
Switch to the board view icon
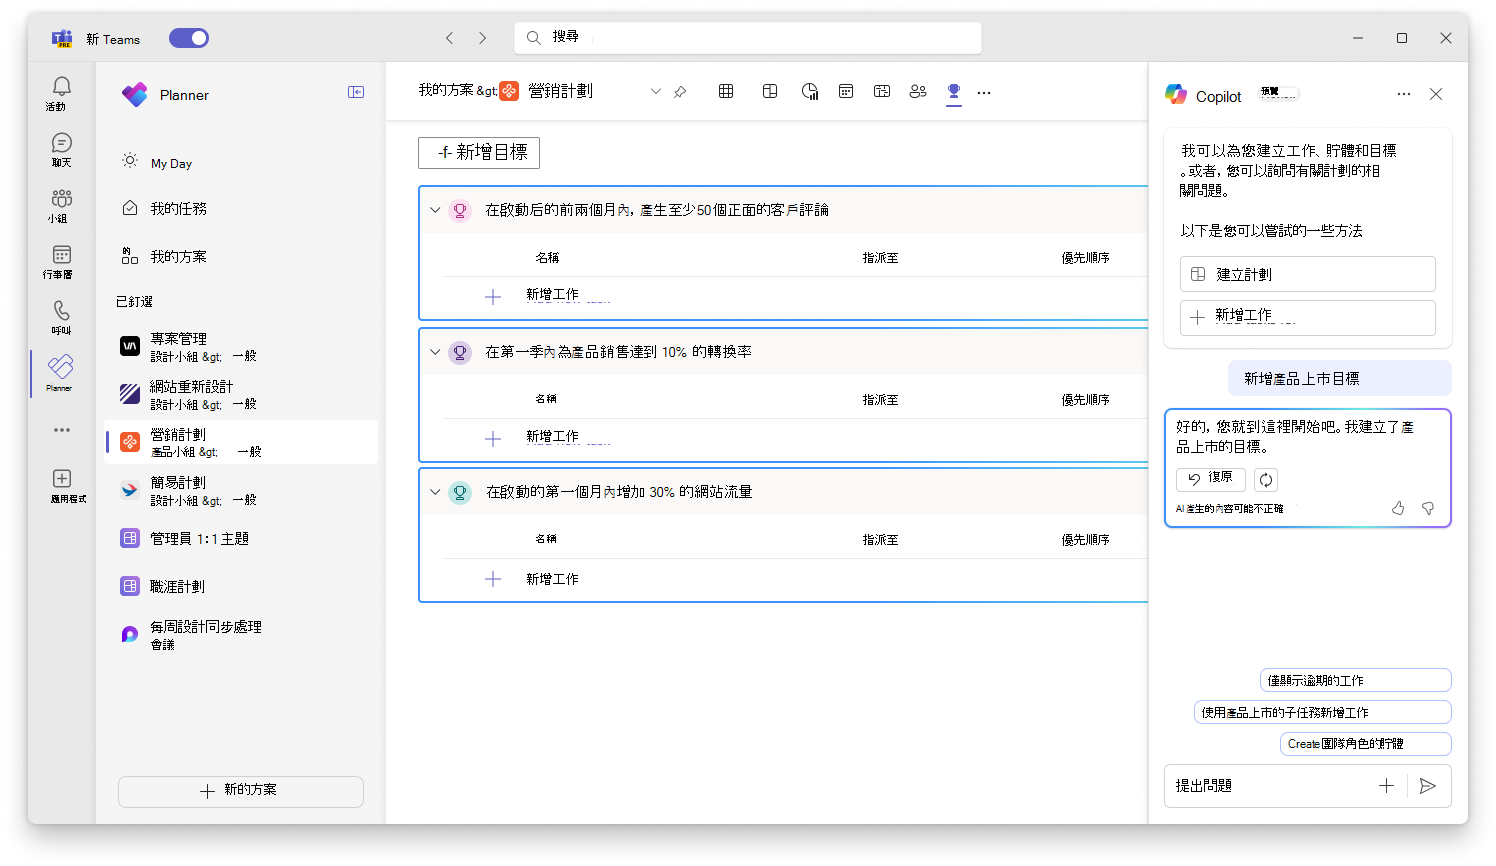[770, 91]
